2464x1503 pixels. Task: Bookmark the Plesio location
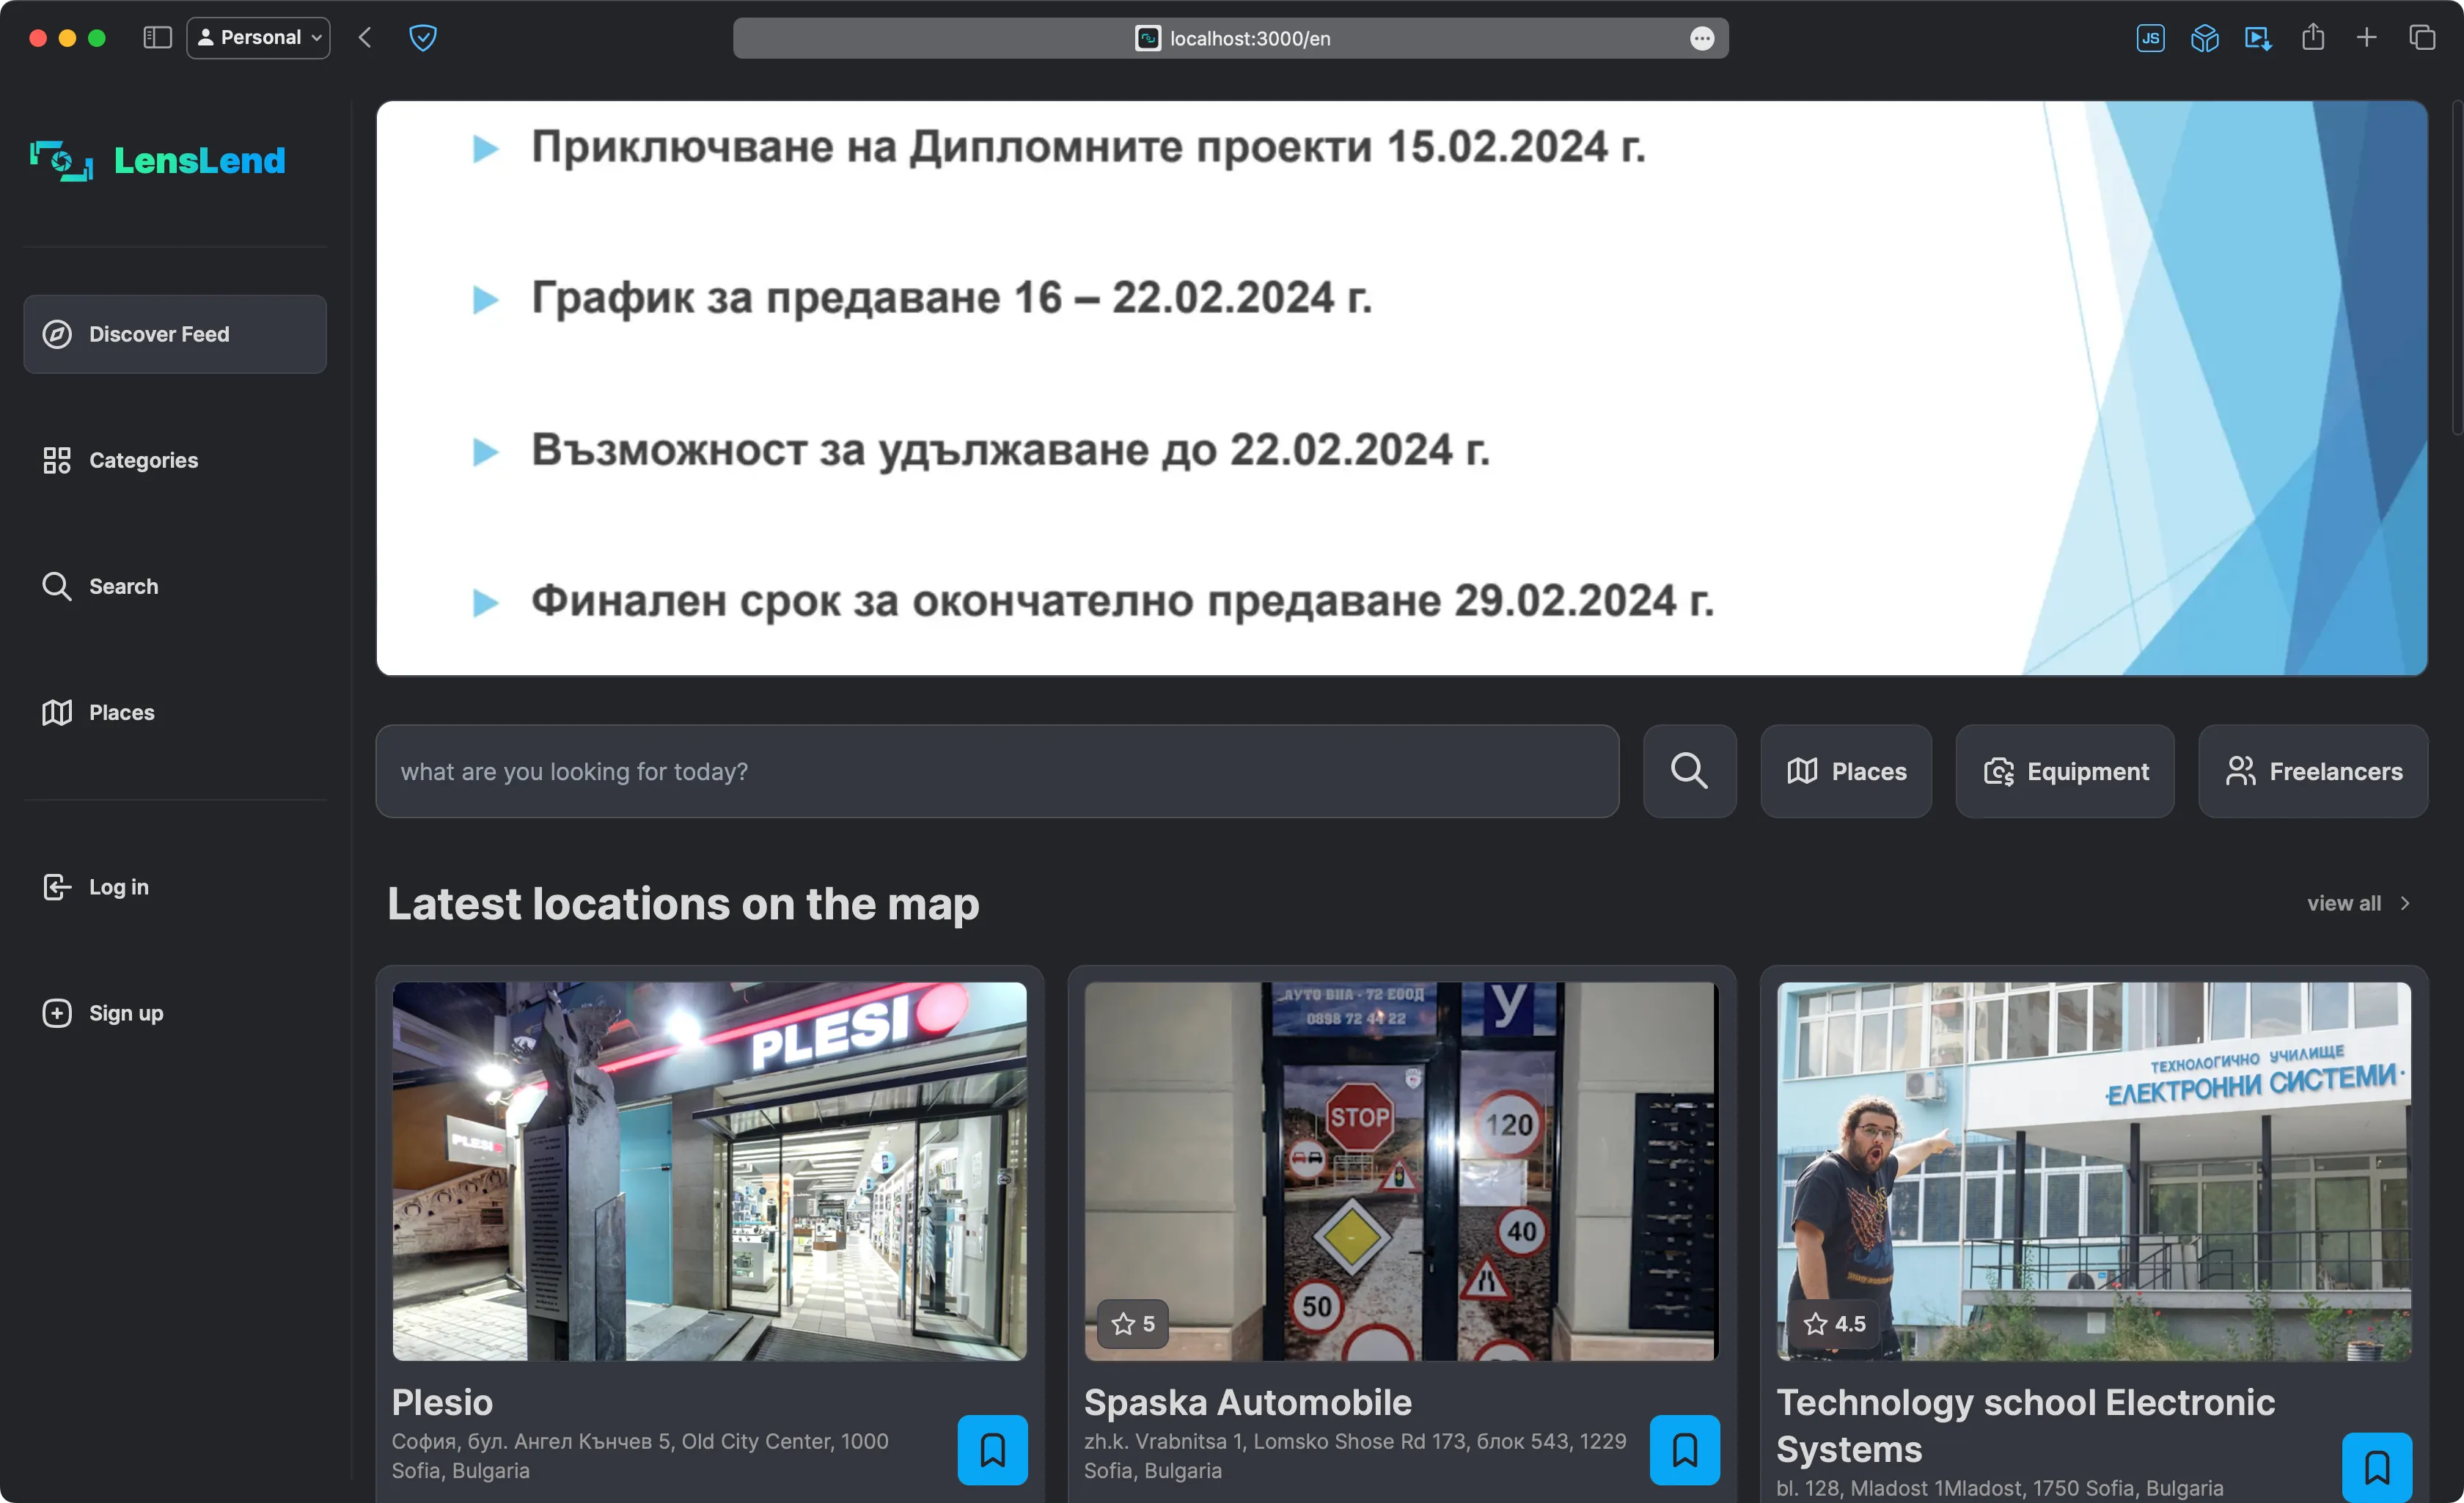click(x=992, y=1449)
